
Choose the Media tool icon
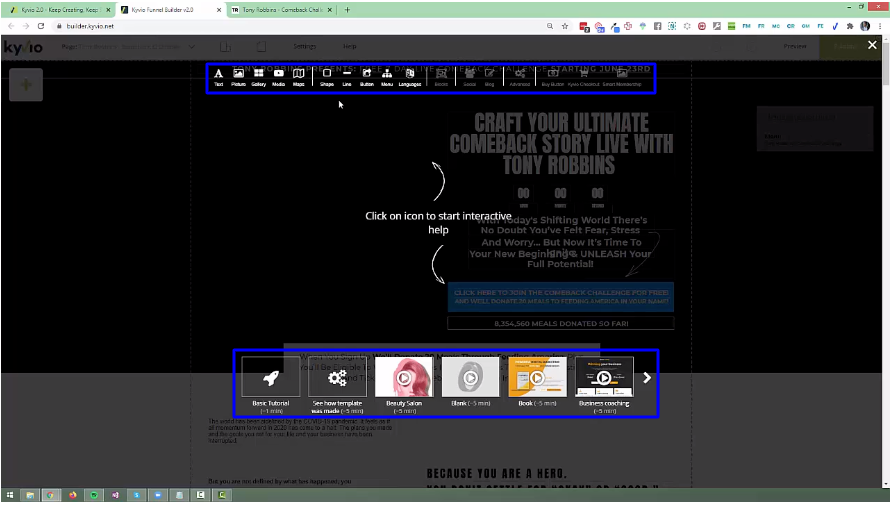coord(279,77)
